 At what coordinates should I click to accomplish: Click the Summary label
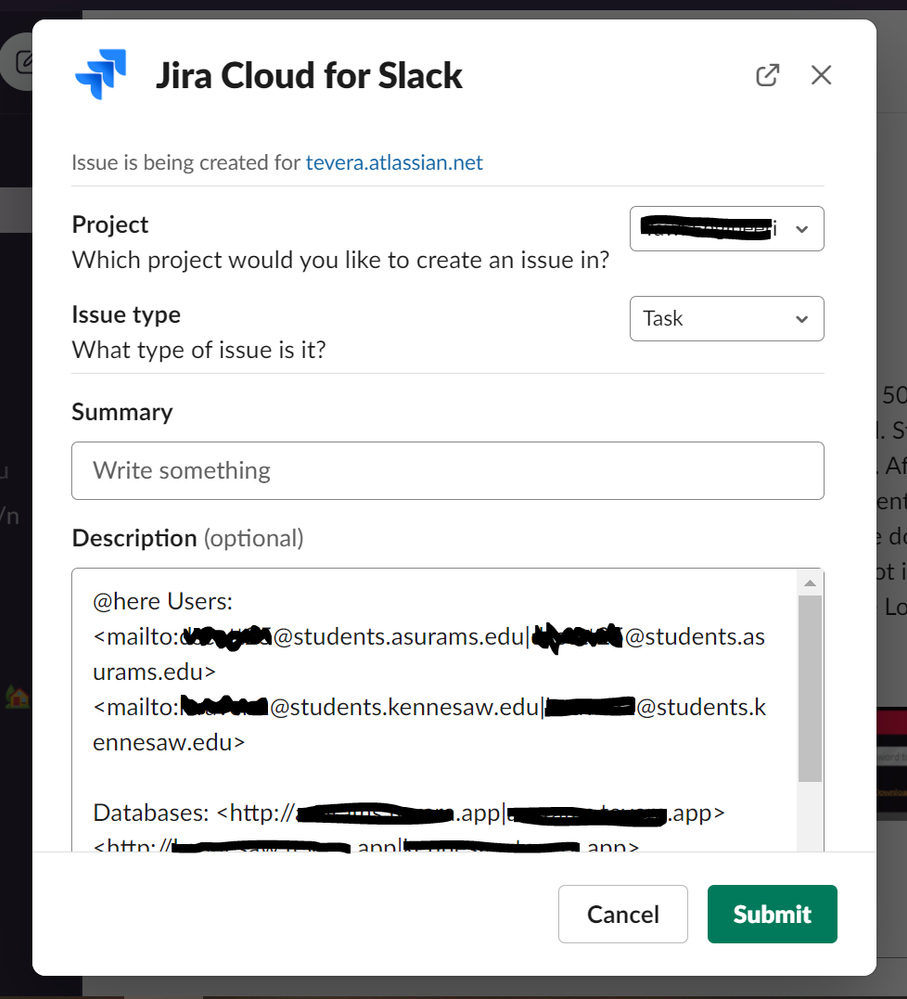122,412
